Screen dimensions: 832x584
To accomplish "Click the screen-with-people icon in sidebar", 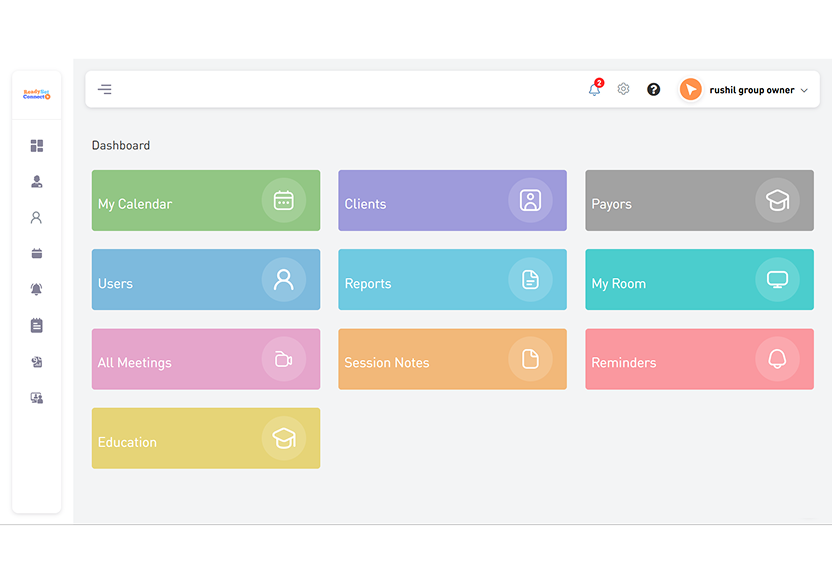I will coord(37,398).
